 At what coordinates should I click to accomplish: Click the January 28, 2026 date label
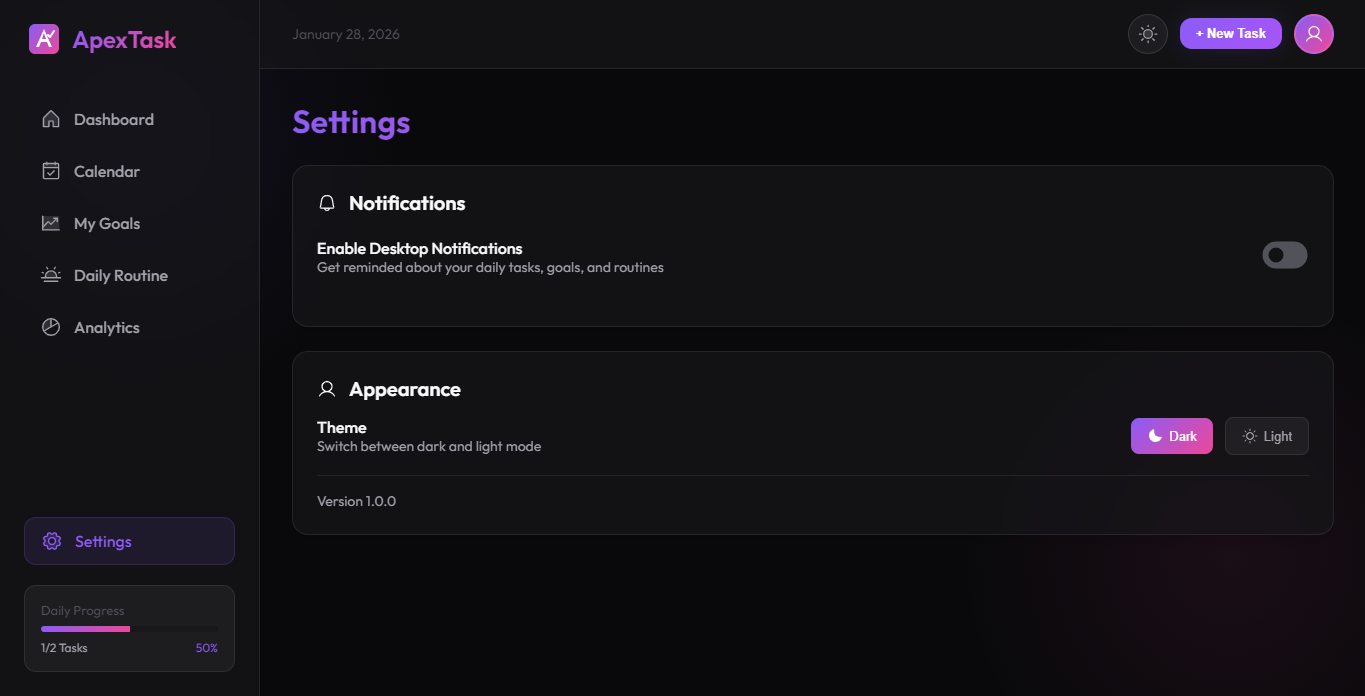(x=345, y=33)
